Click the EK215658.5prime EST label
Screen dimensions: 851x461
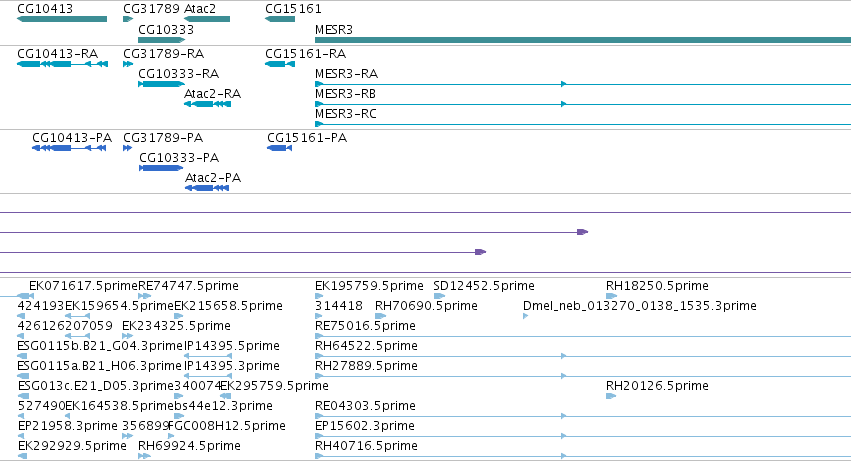(x=228, y=306)
